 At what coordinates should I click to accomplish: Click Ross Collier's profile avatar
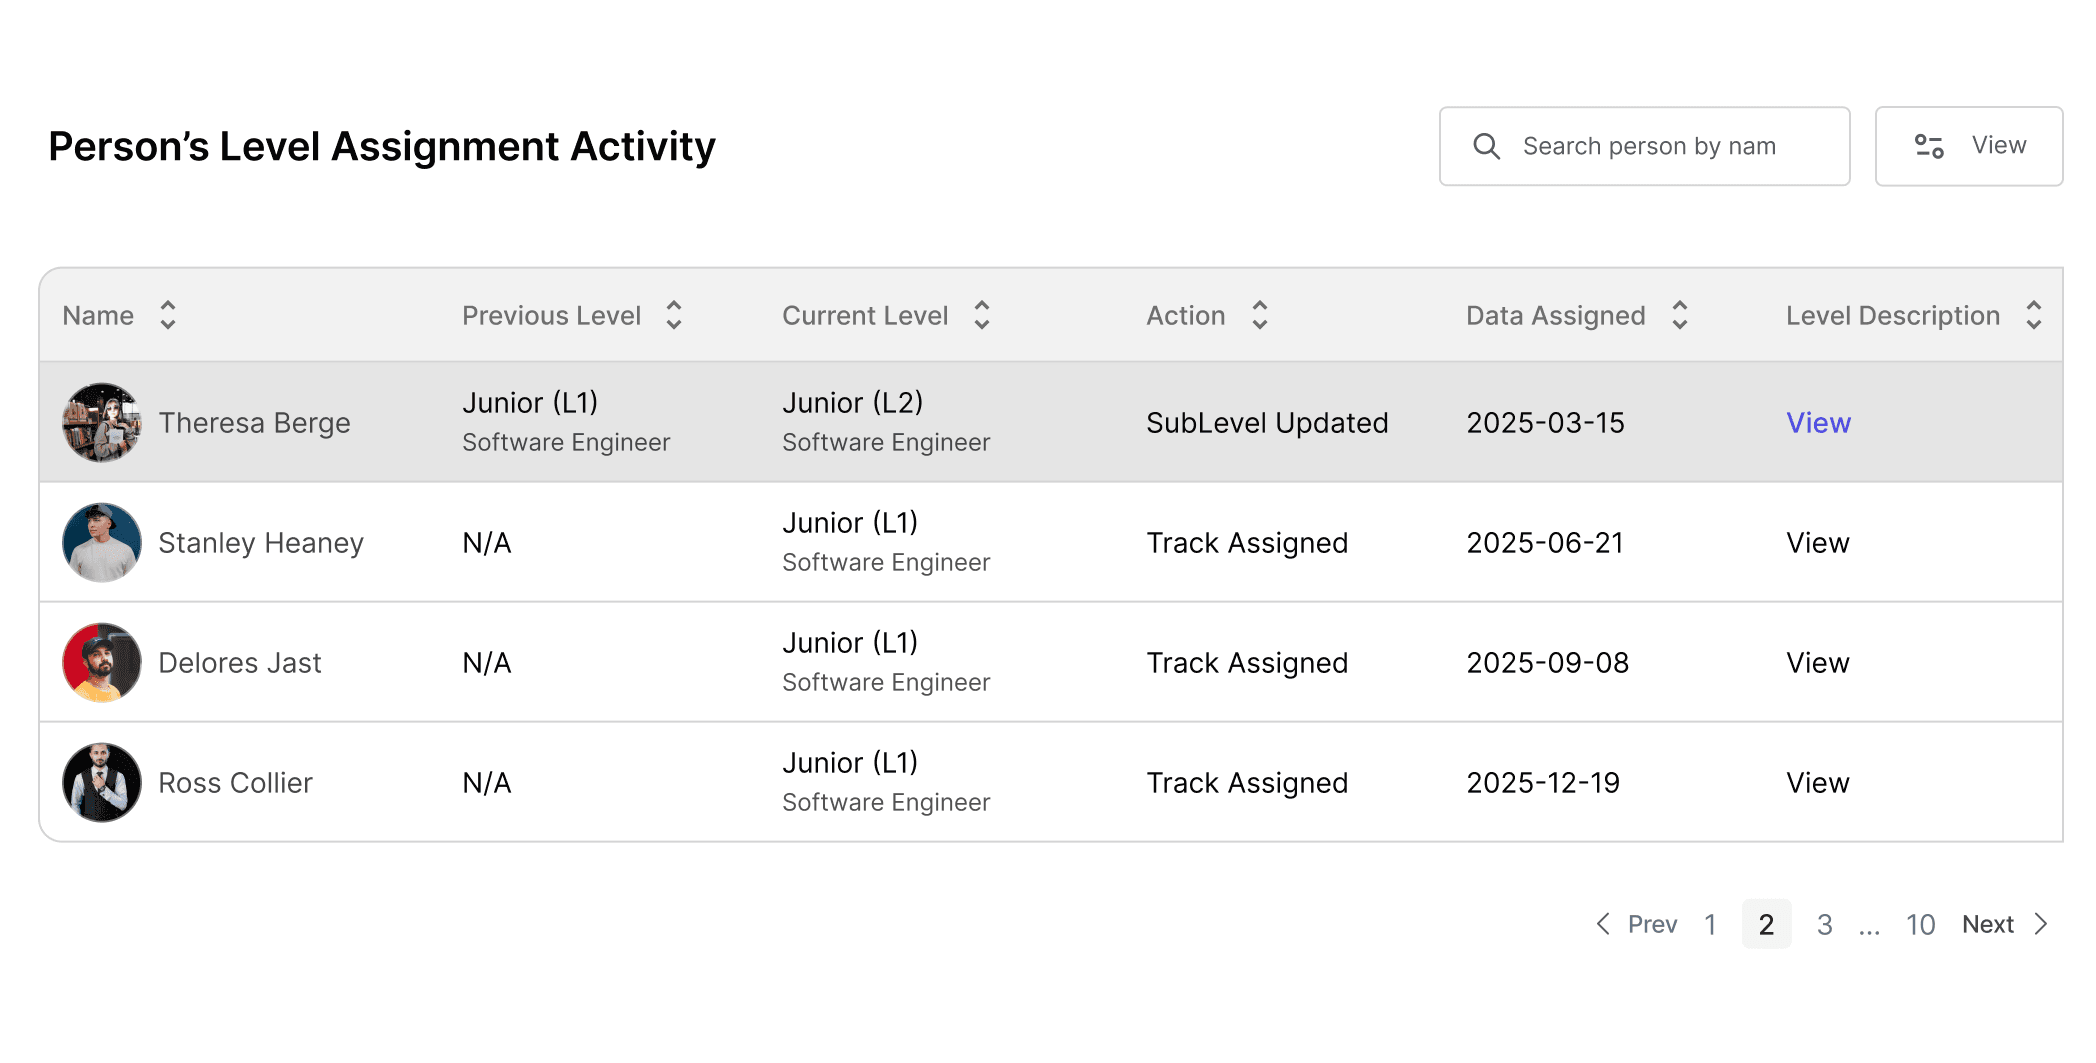[x=101, y=782]
